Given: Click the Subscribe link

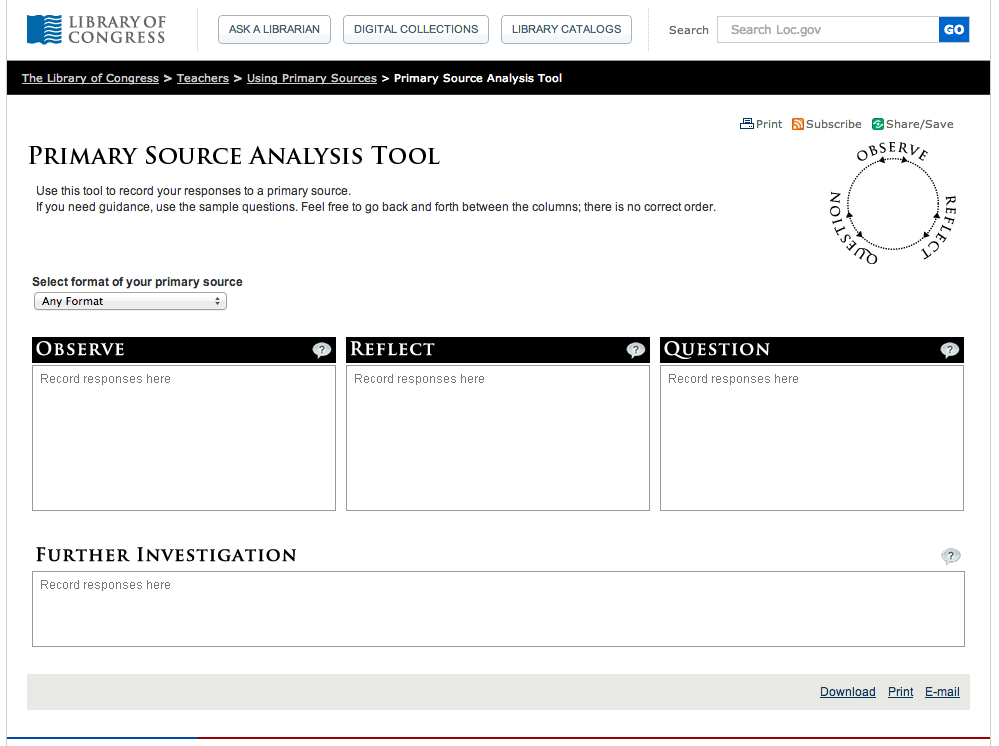Looking at the screenshot, I should pyautogui.click(x=833, y=124).
